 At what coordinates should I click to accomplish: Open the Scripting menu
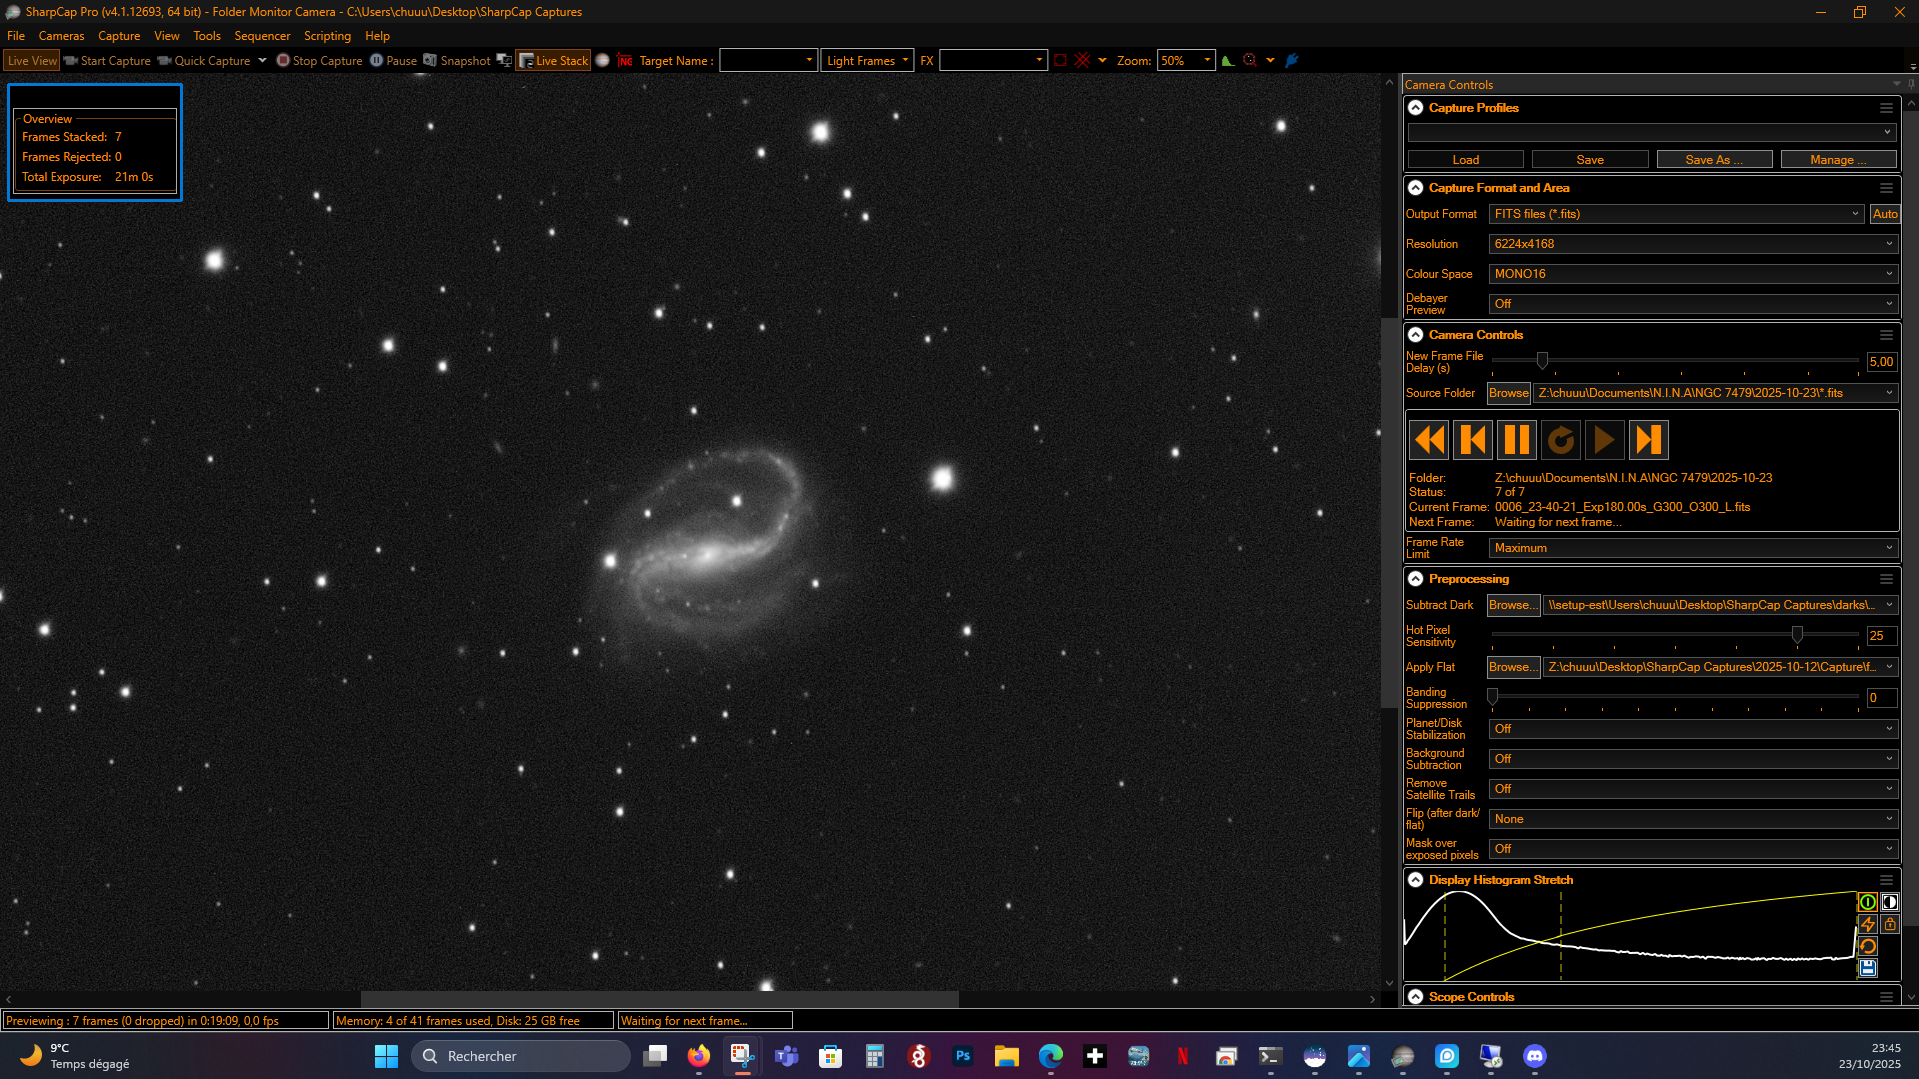point(327,36)
